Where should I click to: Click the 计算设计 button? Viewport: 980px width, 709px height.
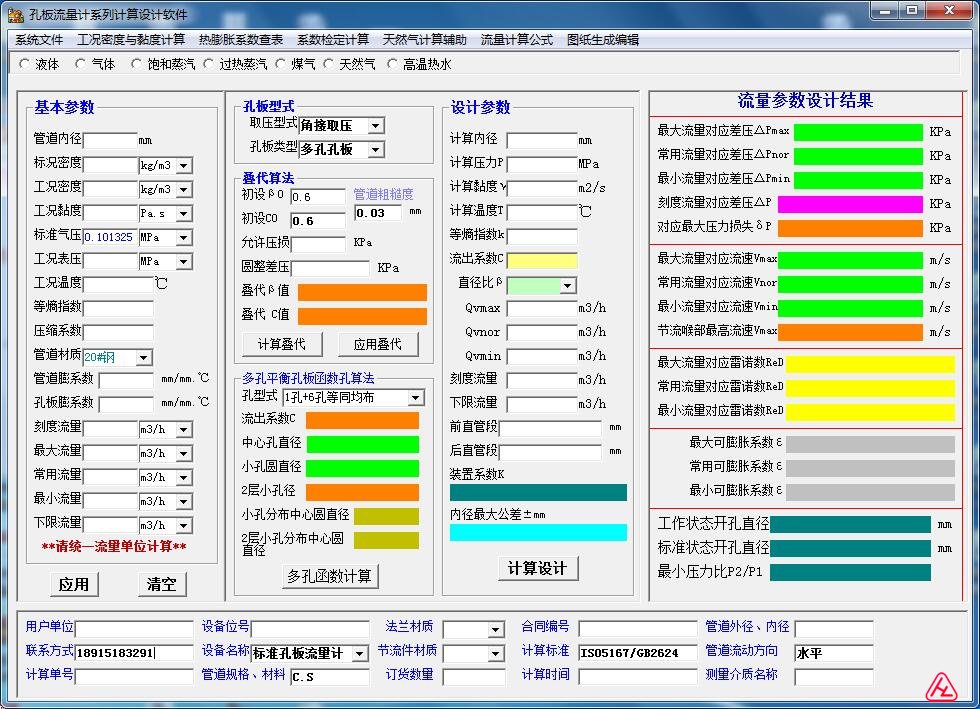(x=538, y=568)
